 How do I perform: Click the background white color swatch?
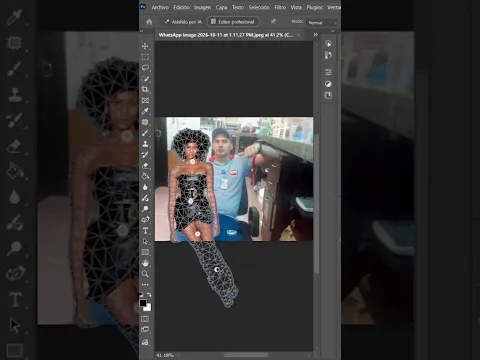coord(149,308)
